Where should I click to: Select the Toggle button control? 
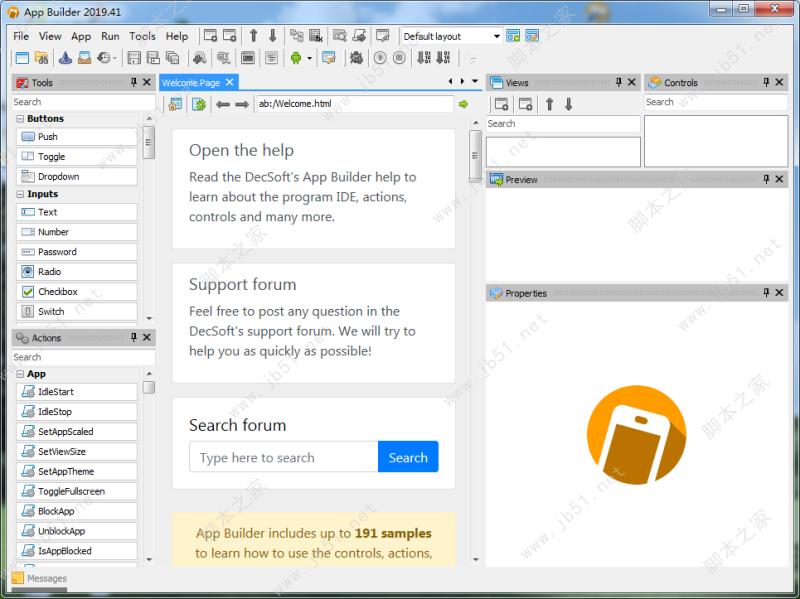[x=77, y=157]
